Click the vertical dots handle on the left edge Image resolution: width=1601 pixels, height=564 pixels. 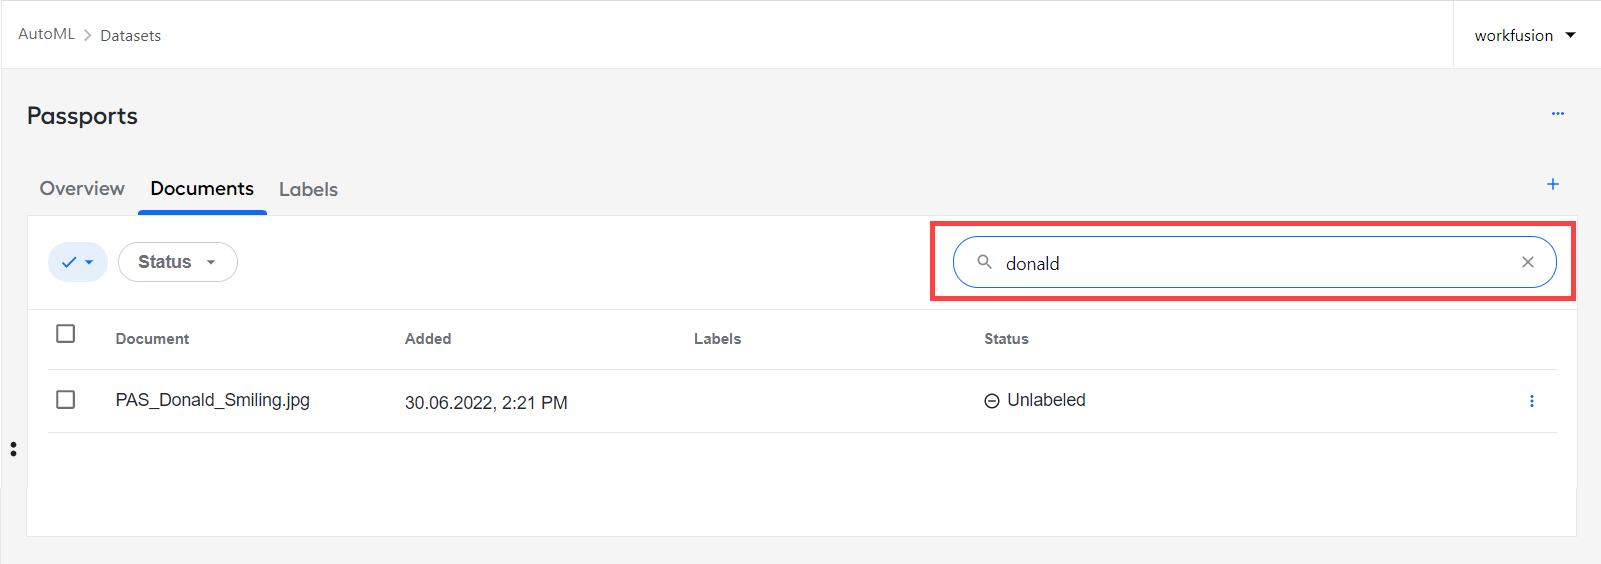(13, 449)
